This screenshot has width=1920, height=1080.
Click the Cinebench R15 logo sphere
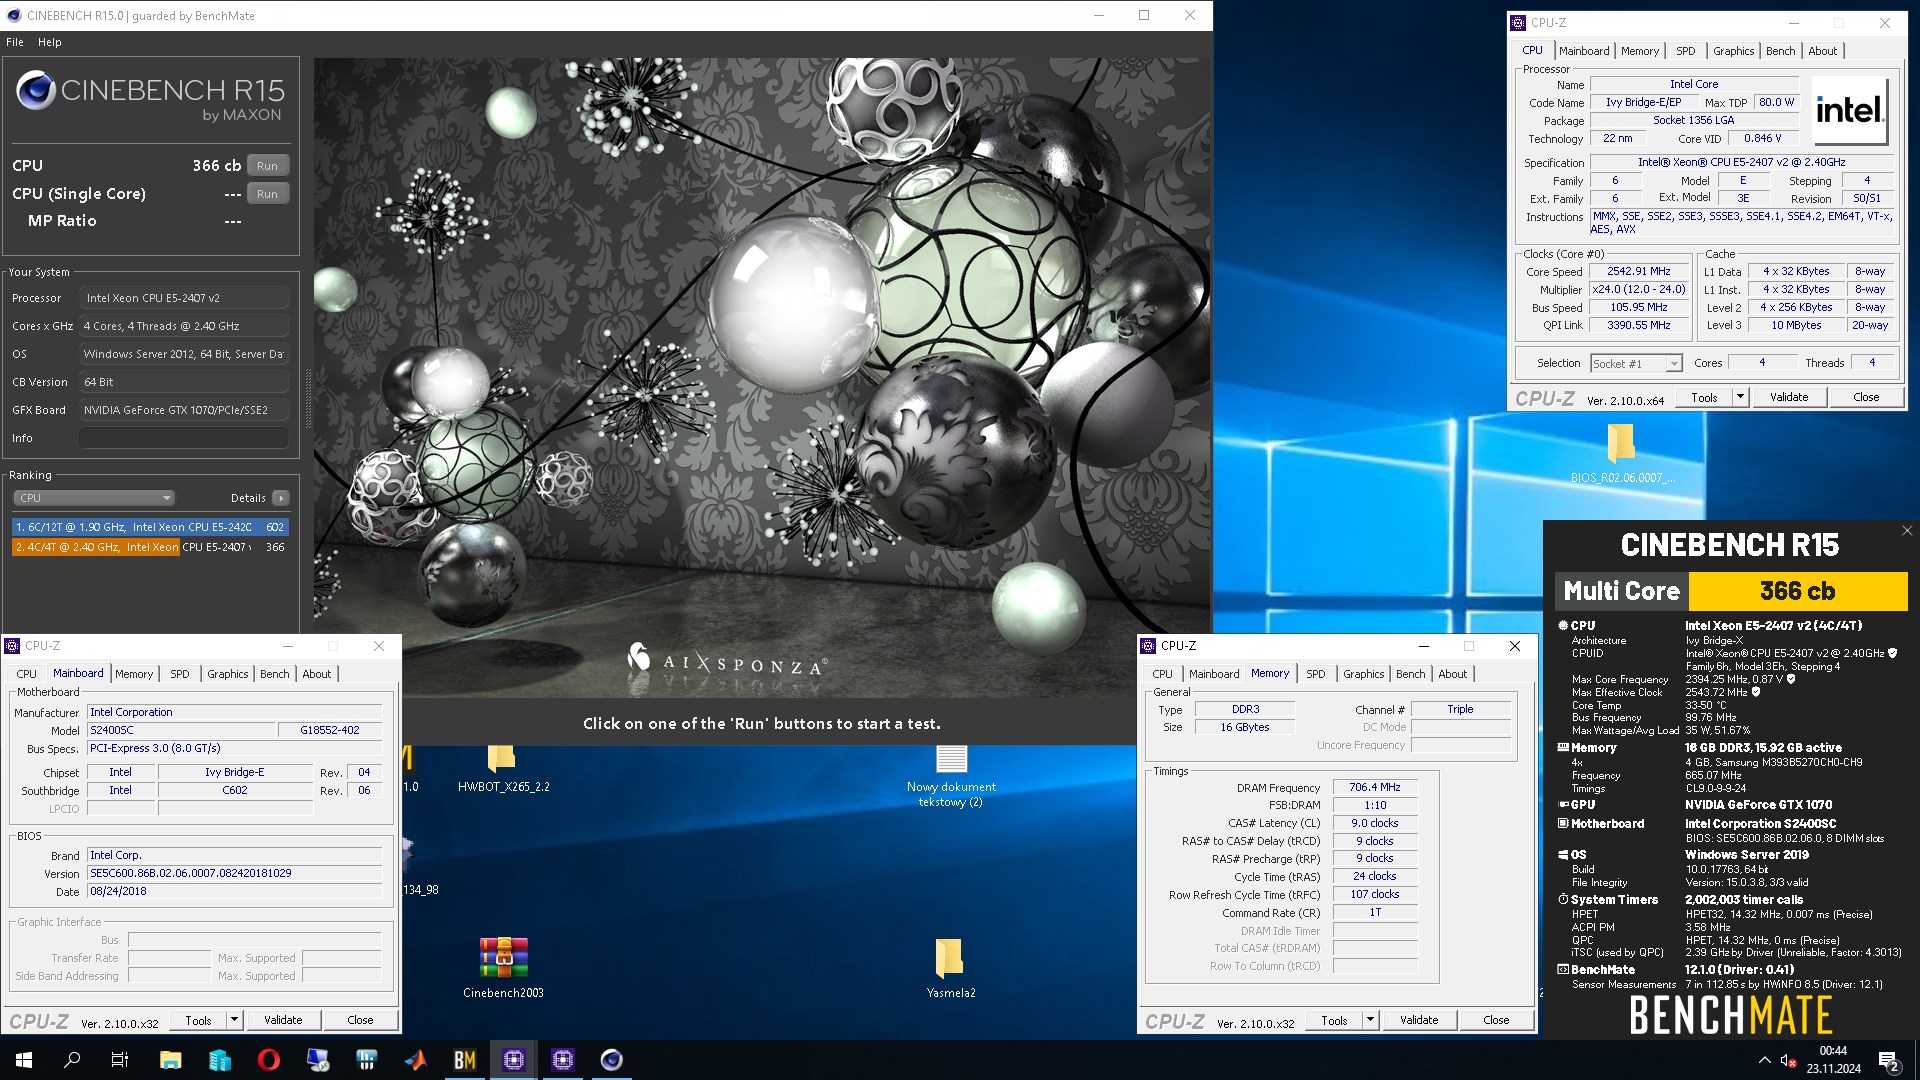point(36,91)
